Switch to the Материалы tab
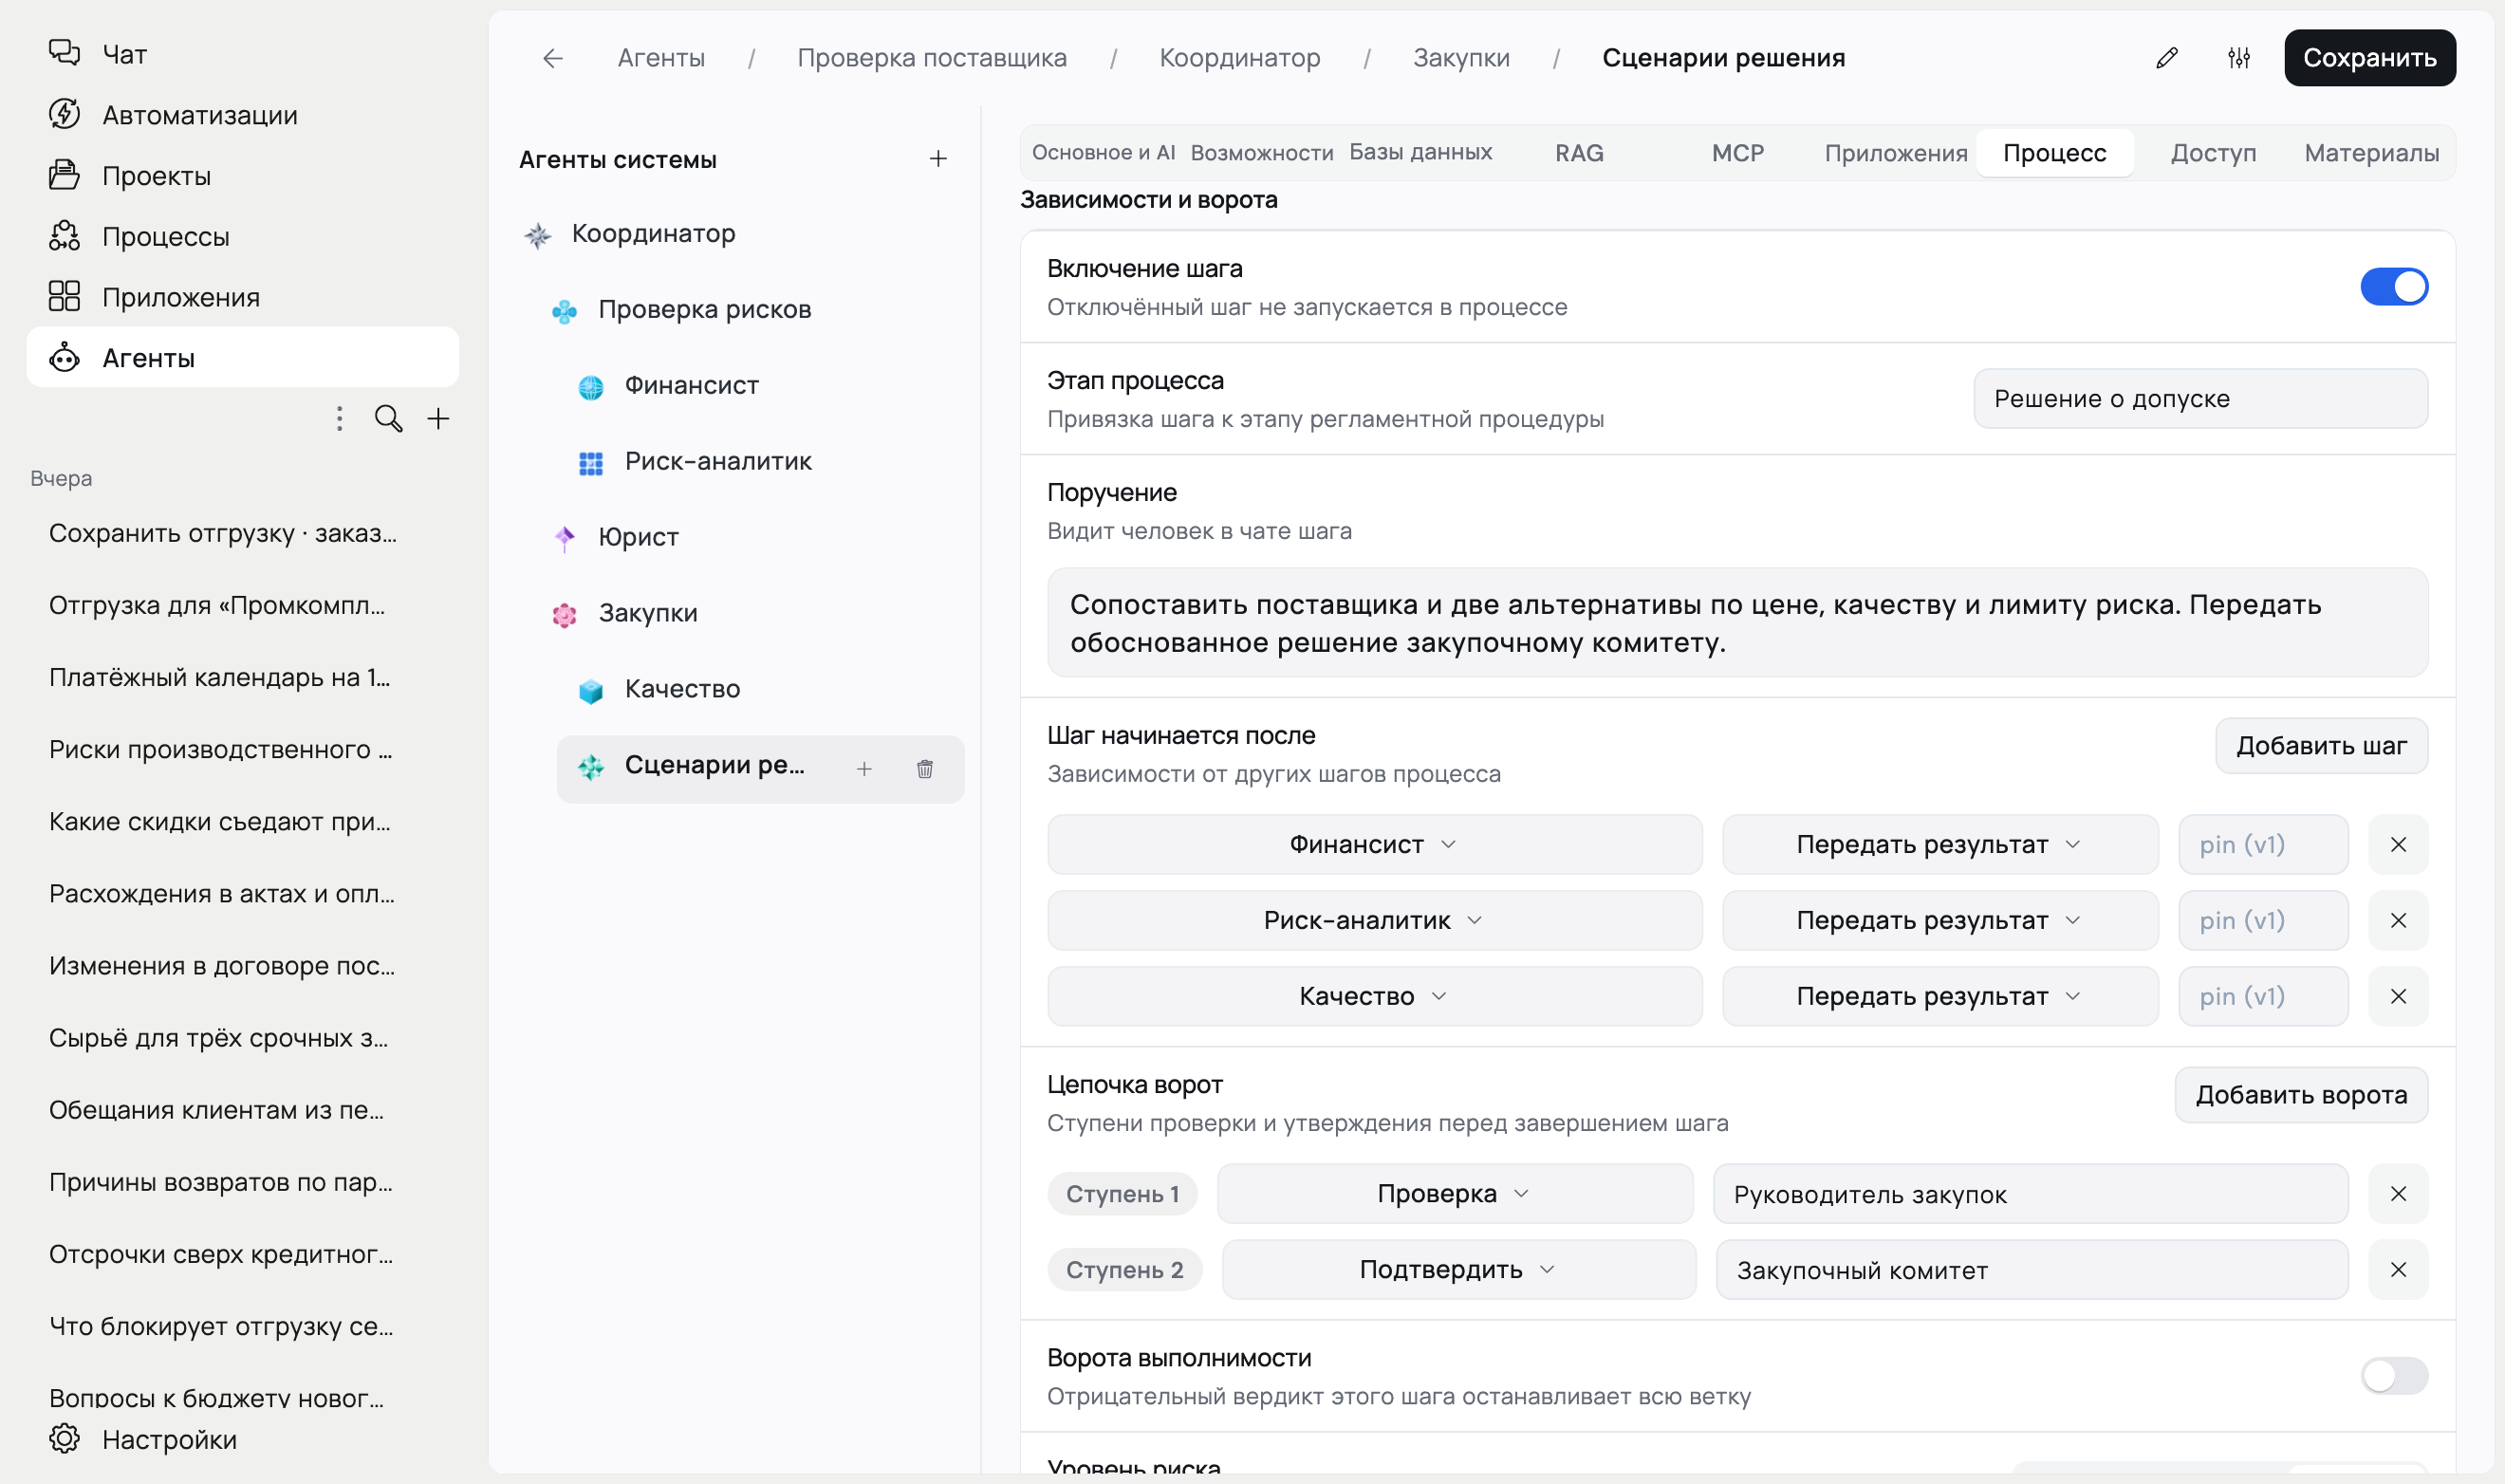 pyautogui.click(x=2371, y=153)
